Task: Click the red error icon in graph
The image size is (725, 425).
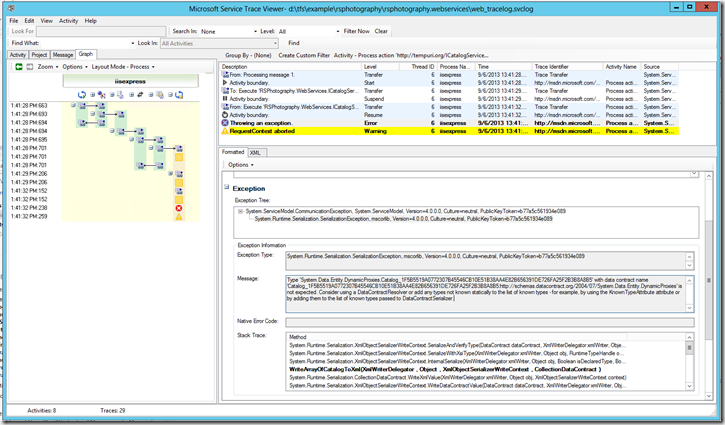Action: [x=178, y=208]
